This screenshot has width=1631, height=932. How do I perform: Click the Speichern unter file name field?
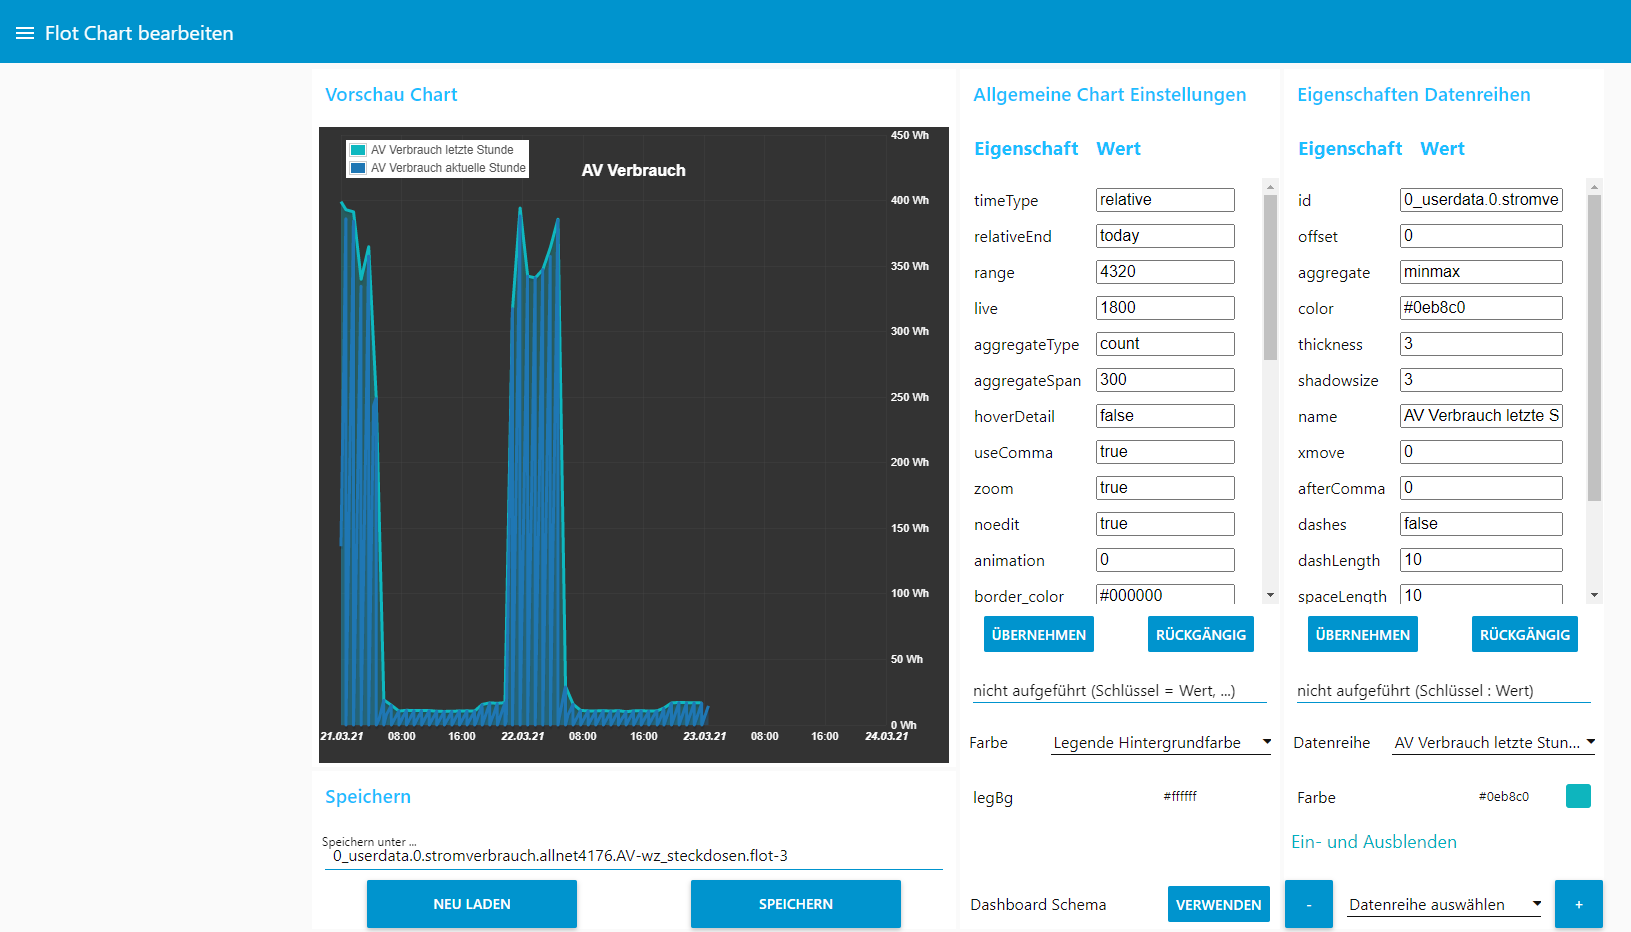pyautogui.click(x=634, y=856)
